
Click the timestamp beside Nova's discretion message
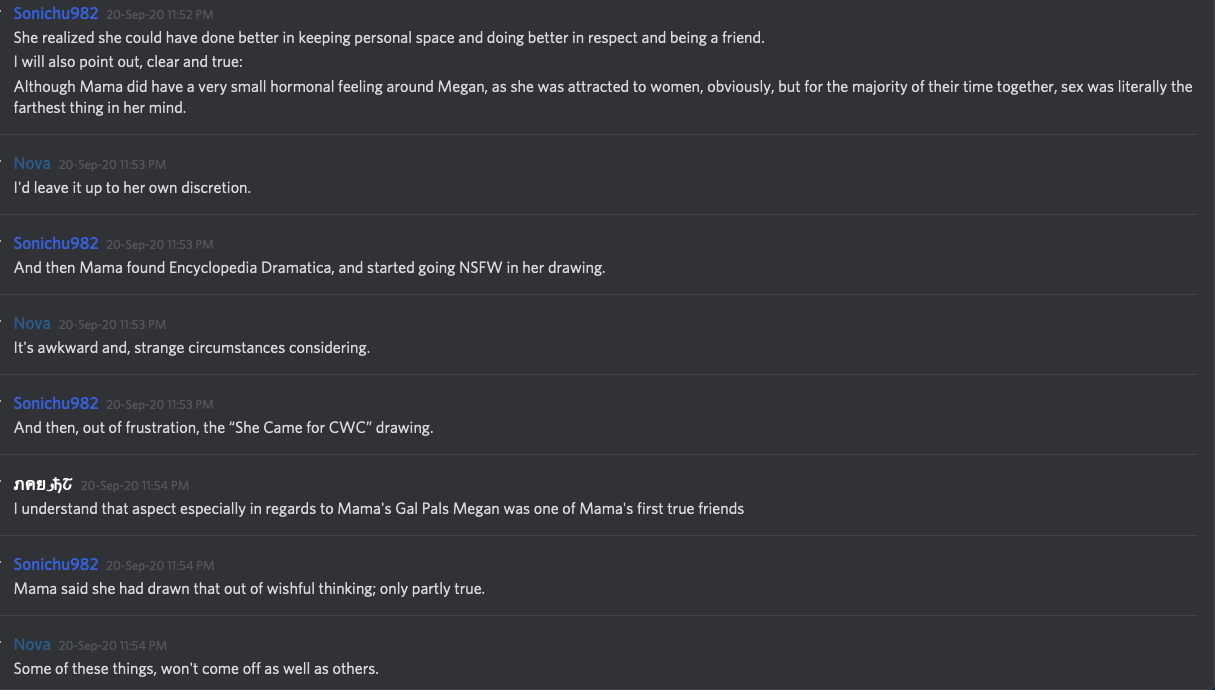coord(112,164)
